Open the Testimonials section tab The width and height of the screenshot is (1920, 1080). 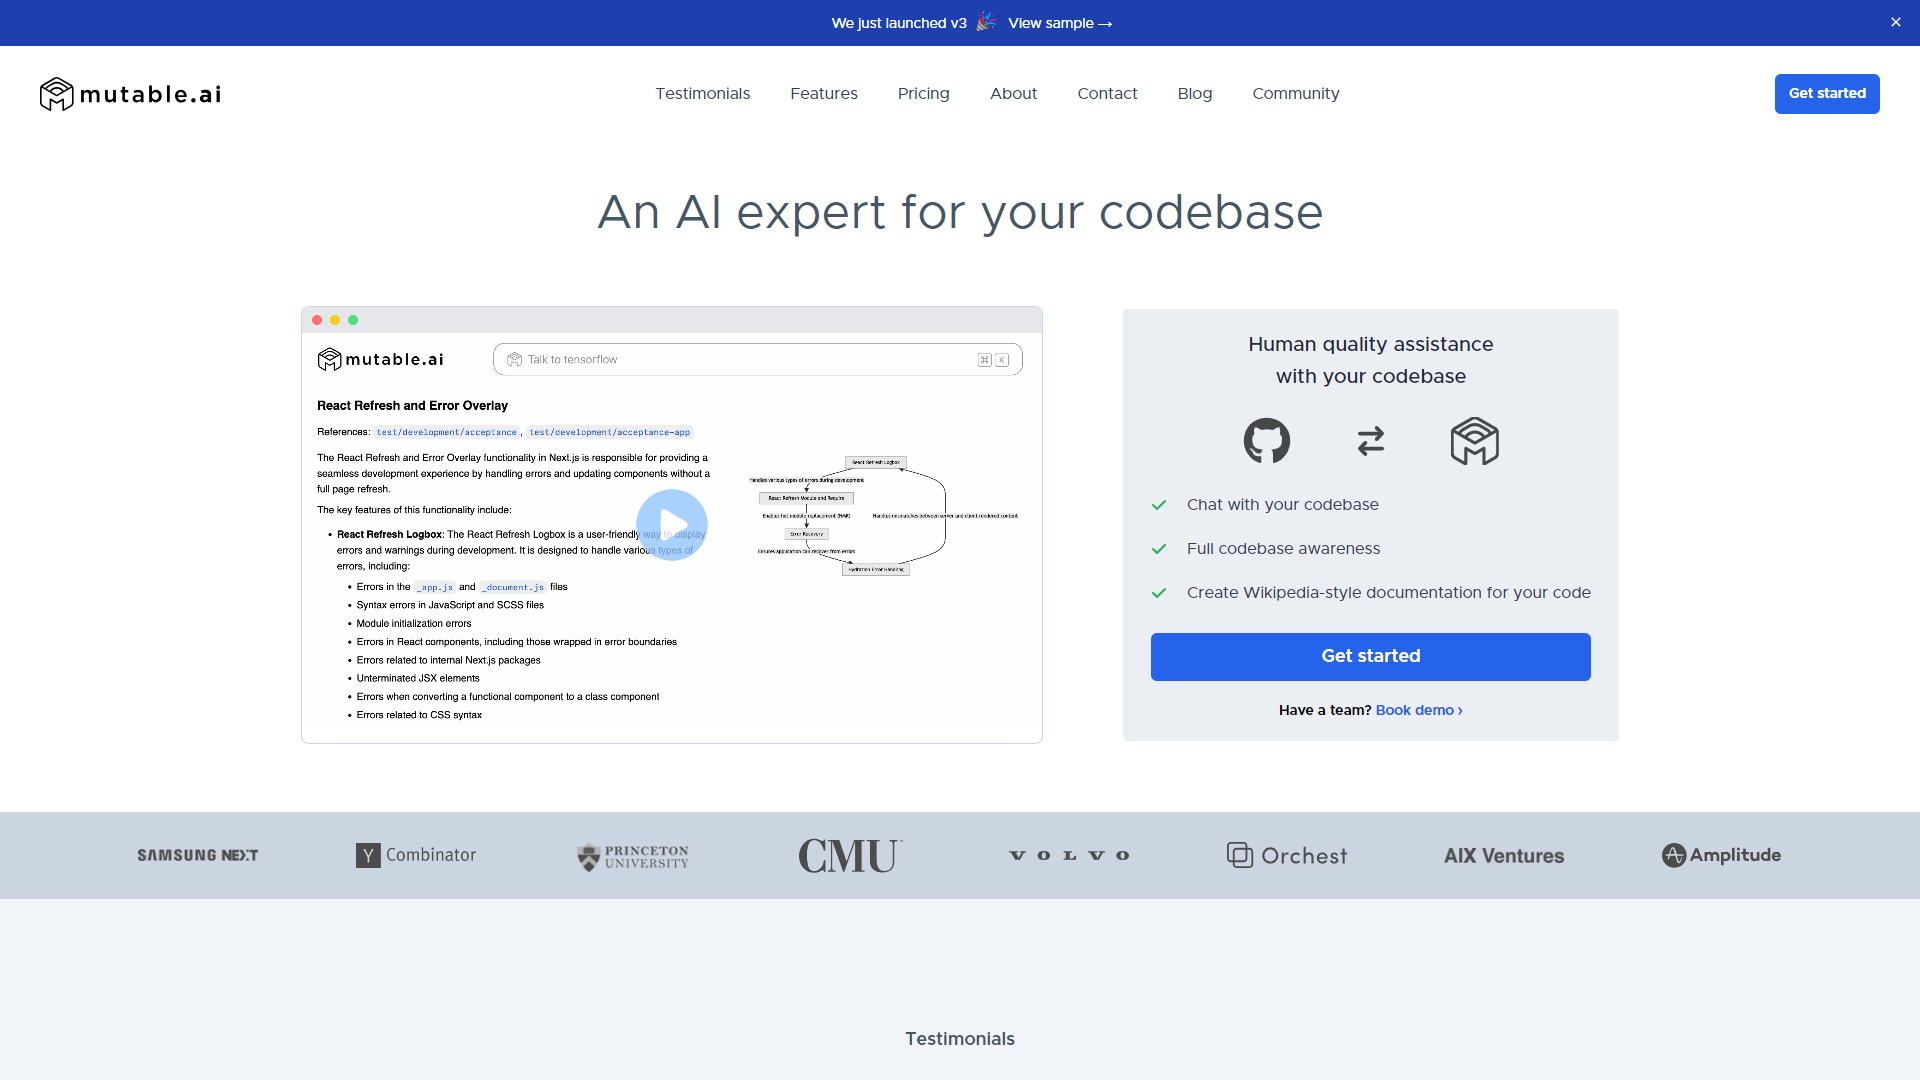coord(703,92)
